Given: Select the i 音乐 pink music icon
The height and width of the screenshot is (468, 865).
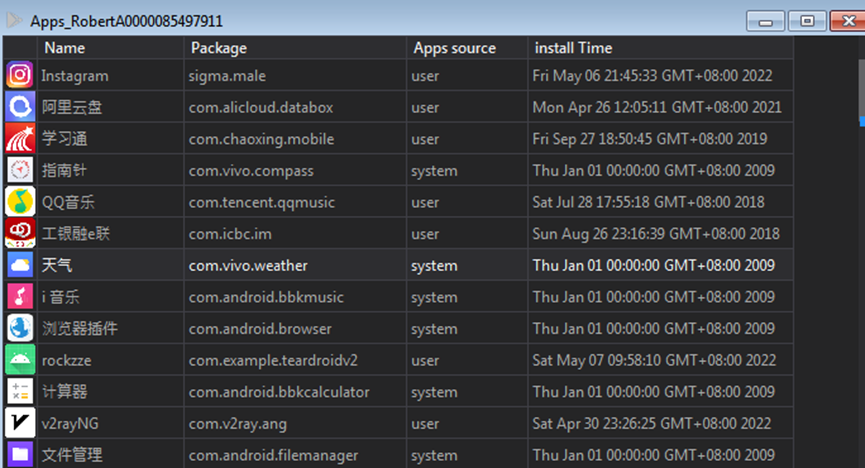Looking at the screenshot, I should 20,296.
